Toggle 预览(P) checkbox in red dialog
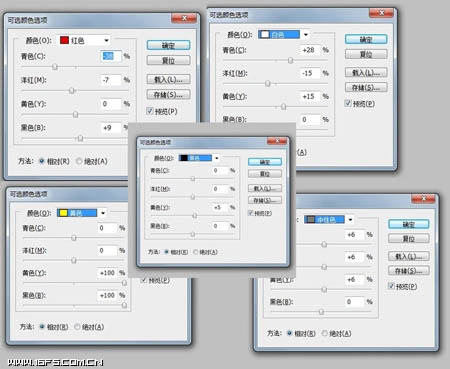The width and height of the screenshot is (450, 369). click(150, 111)
